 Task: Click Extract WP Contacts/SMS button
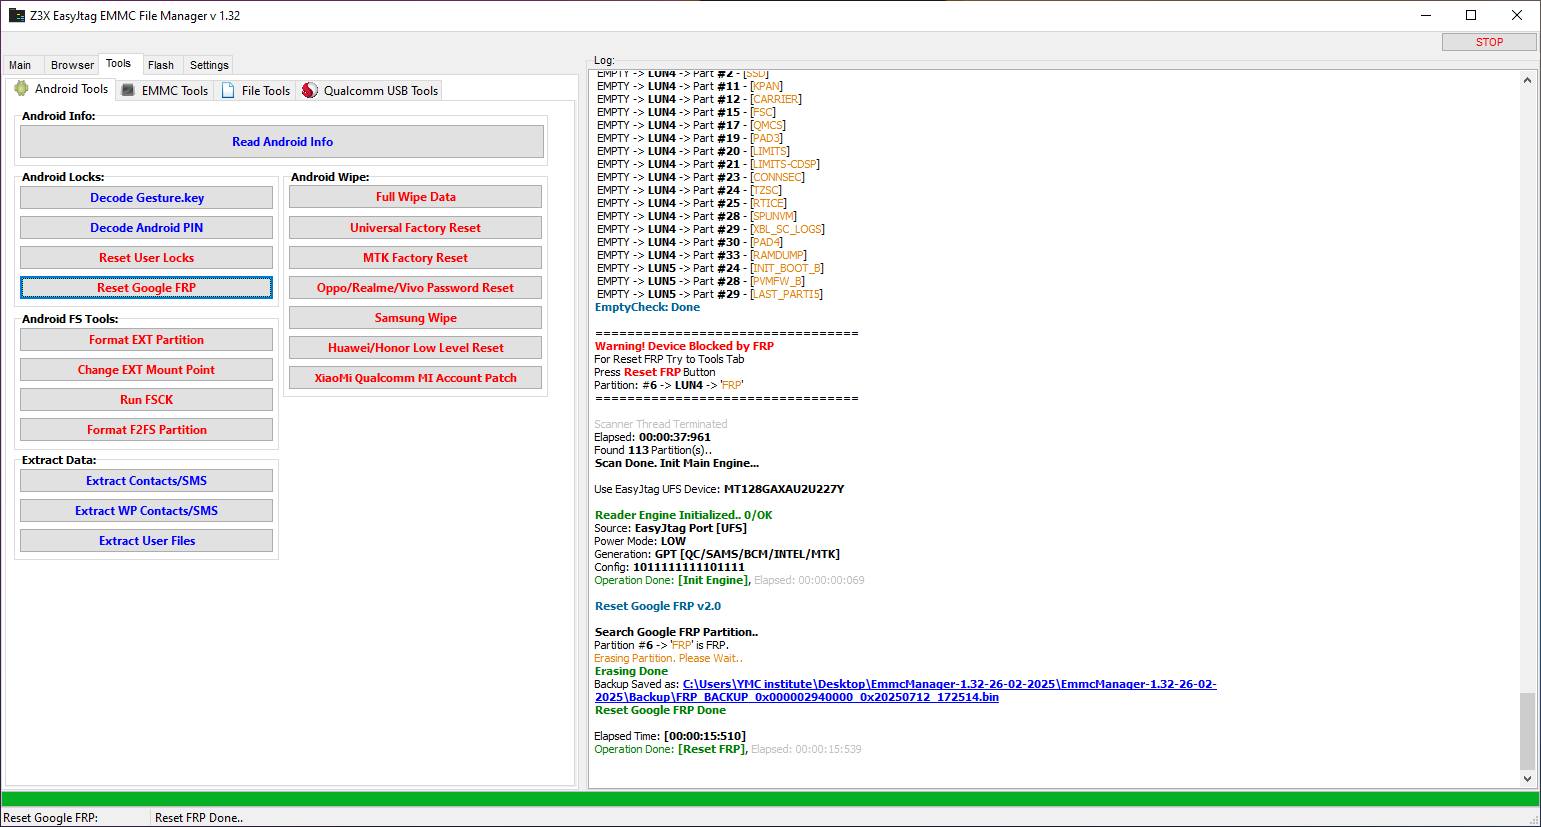click(147, 511)
